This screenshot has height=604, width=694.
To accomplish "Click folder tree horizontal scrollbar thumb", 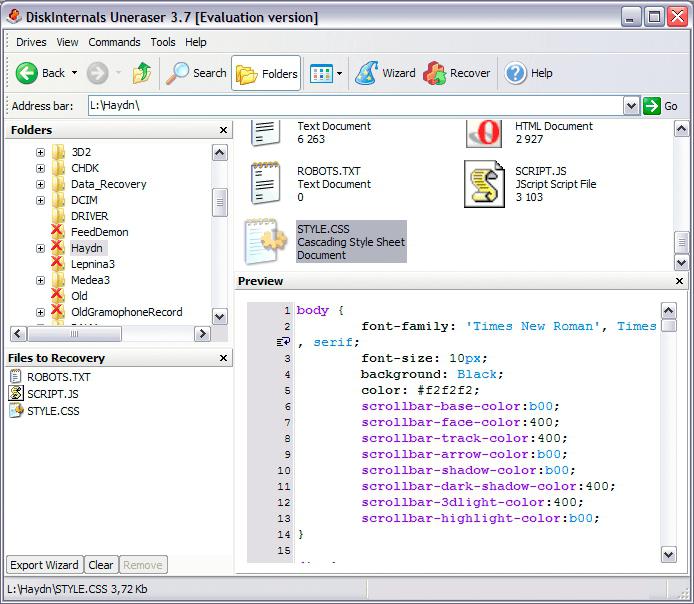I will click(74, 334).
